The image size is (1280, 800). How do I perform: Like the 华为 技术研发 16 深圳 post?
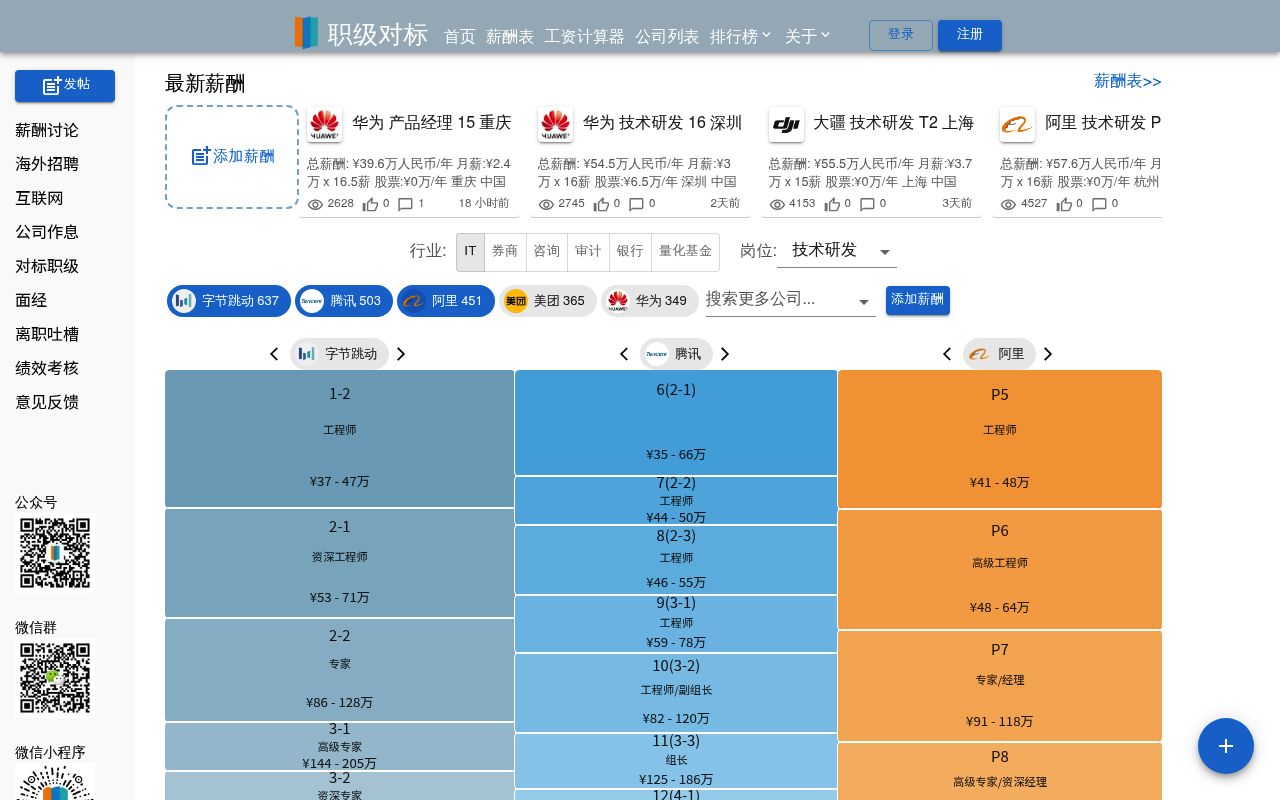click(601, 204)
